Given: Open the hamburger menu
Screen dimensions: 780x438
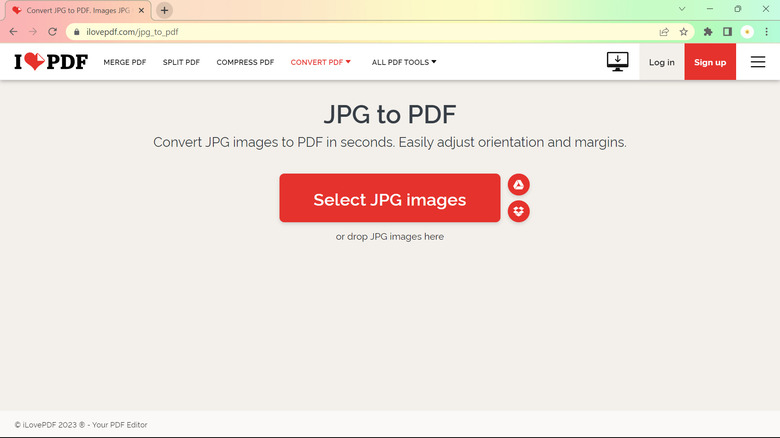Looking at the screenshot, I should (758, 62).
